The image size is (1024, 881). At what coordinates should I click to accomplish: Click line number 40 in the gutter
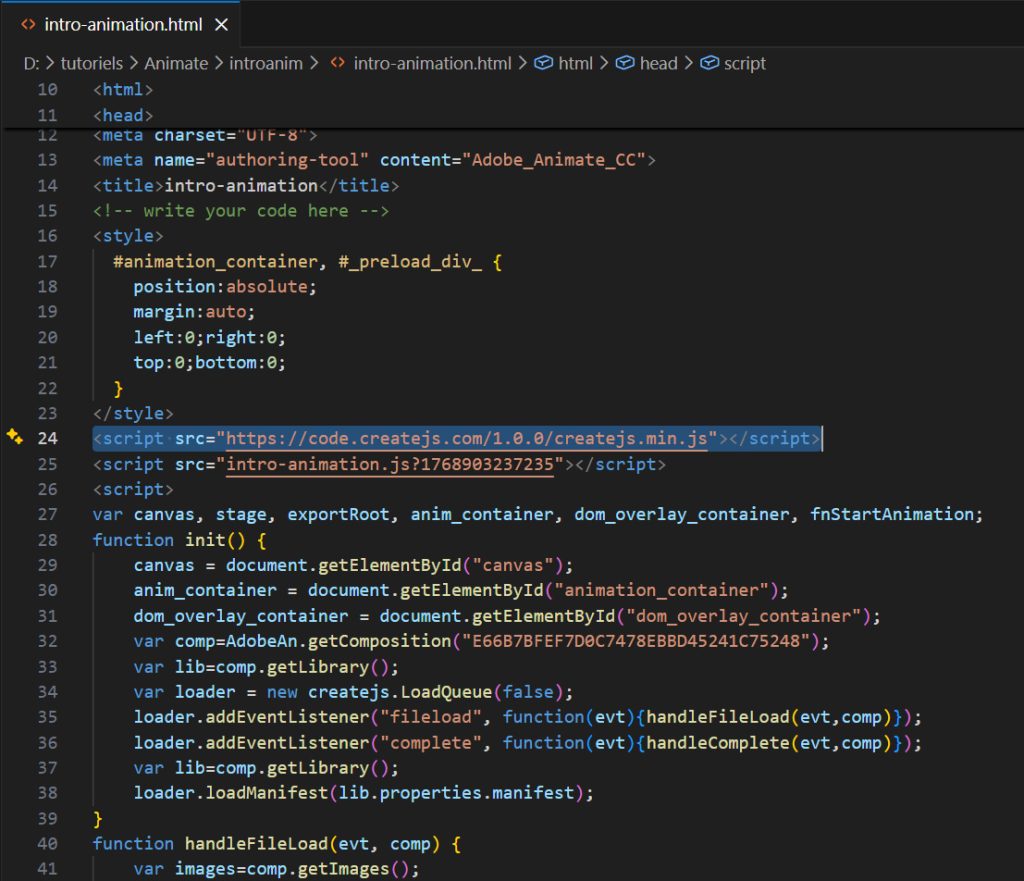47,844
